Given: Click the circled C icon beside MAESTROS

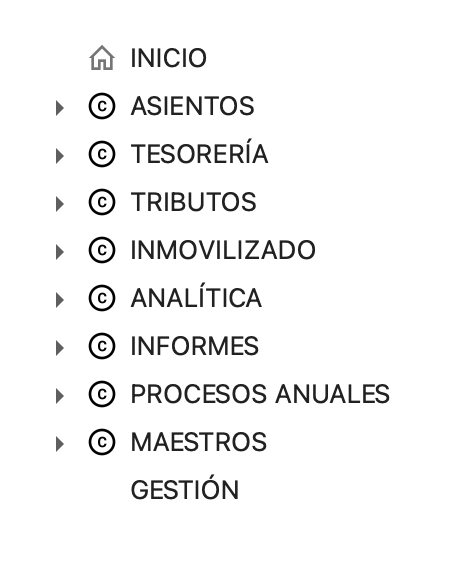Looking at the screenshot, I should pos(102,442).
